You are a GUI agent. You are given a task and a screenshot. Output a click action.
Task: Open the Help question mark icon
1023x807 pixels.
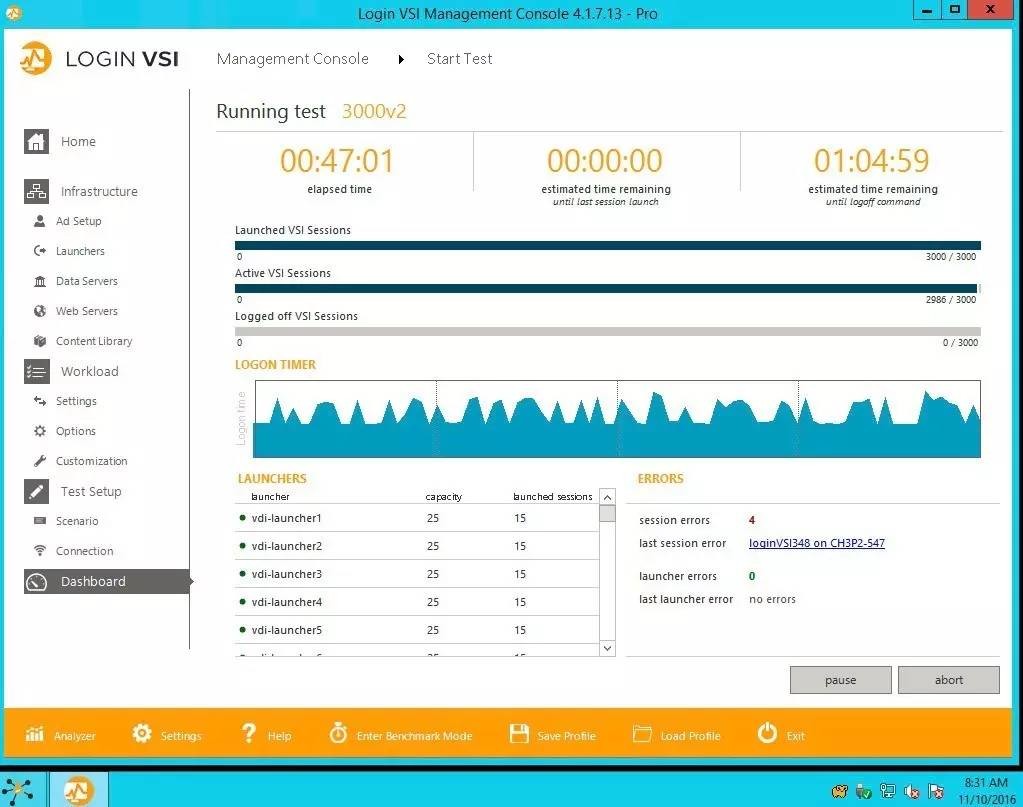click(x=249, y=733)
